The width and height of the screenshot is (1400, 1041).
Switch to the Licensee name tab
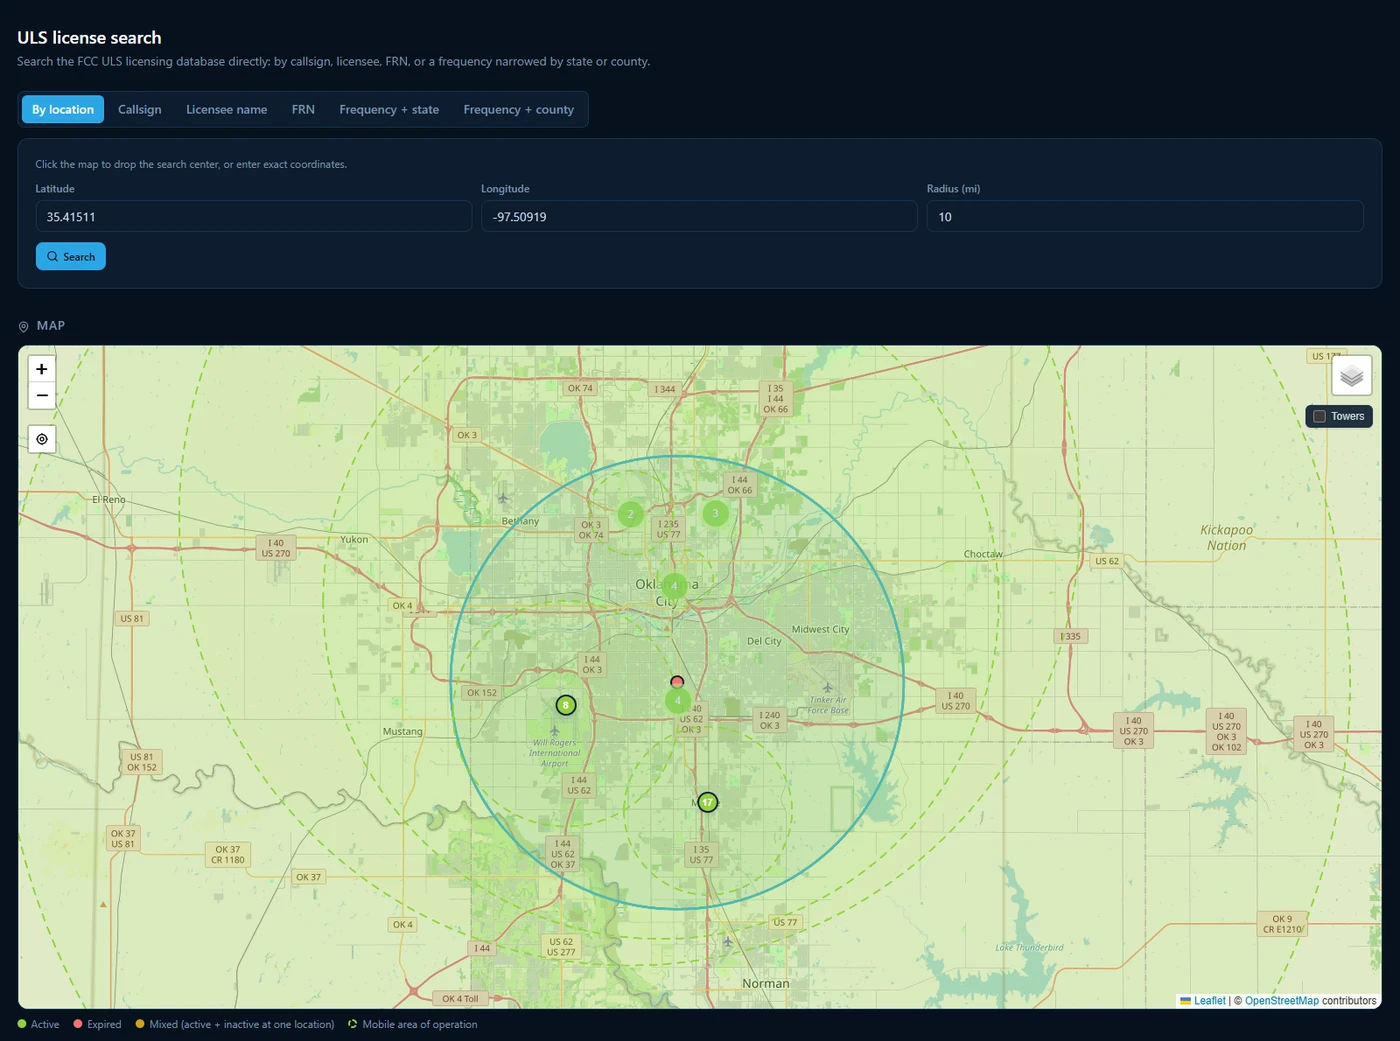click(226, 109)
